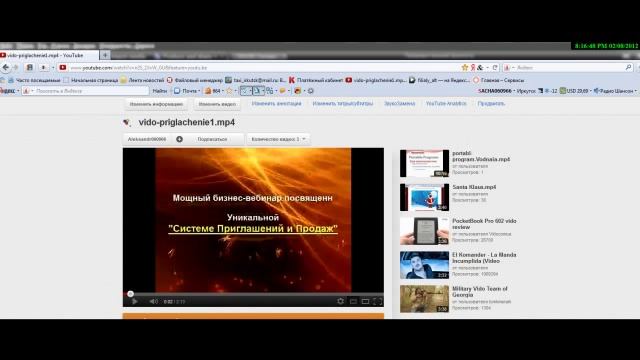Open the SACHA060966 account dropdown
The image size is (640, 360).
[x=496, y=91]
